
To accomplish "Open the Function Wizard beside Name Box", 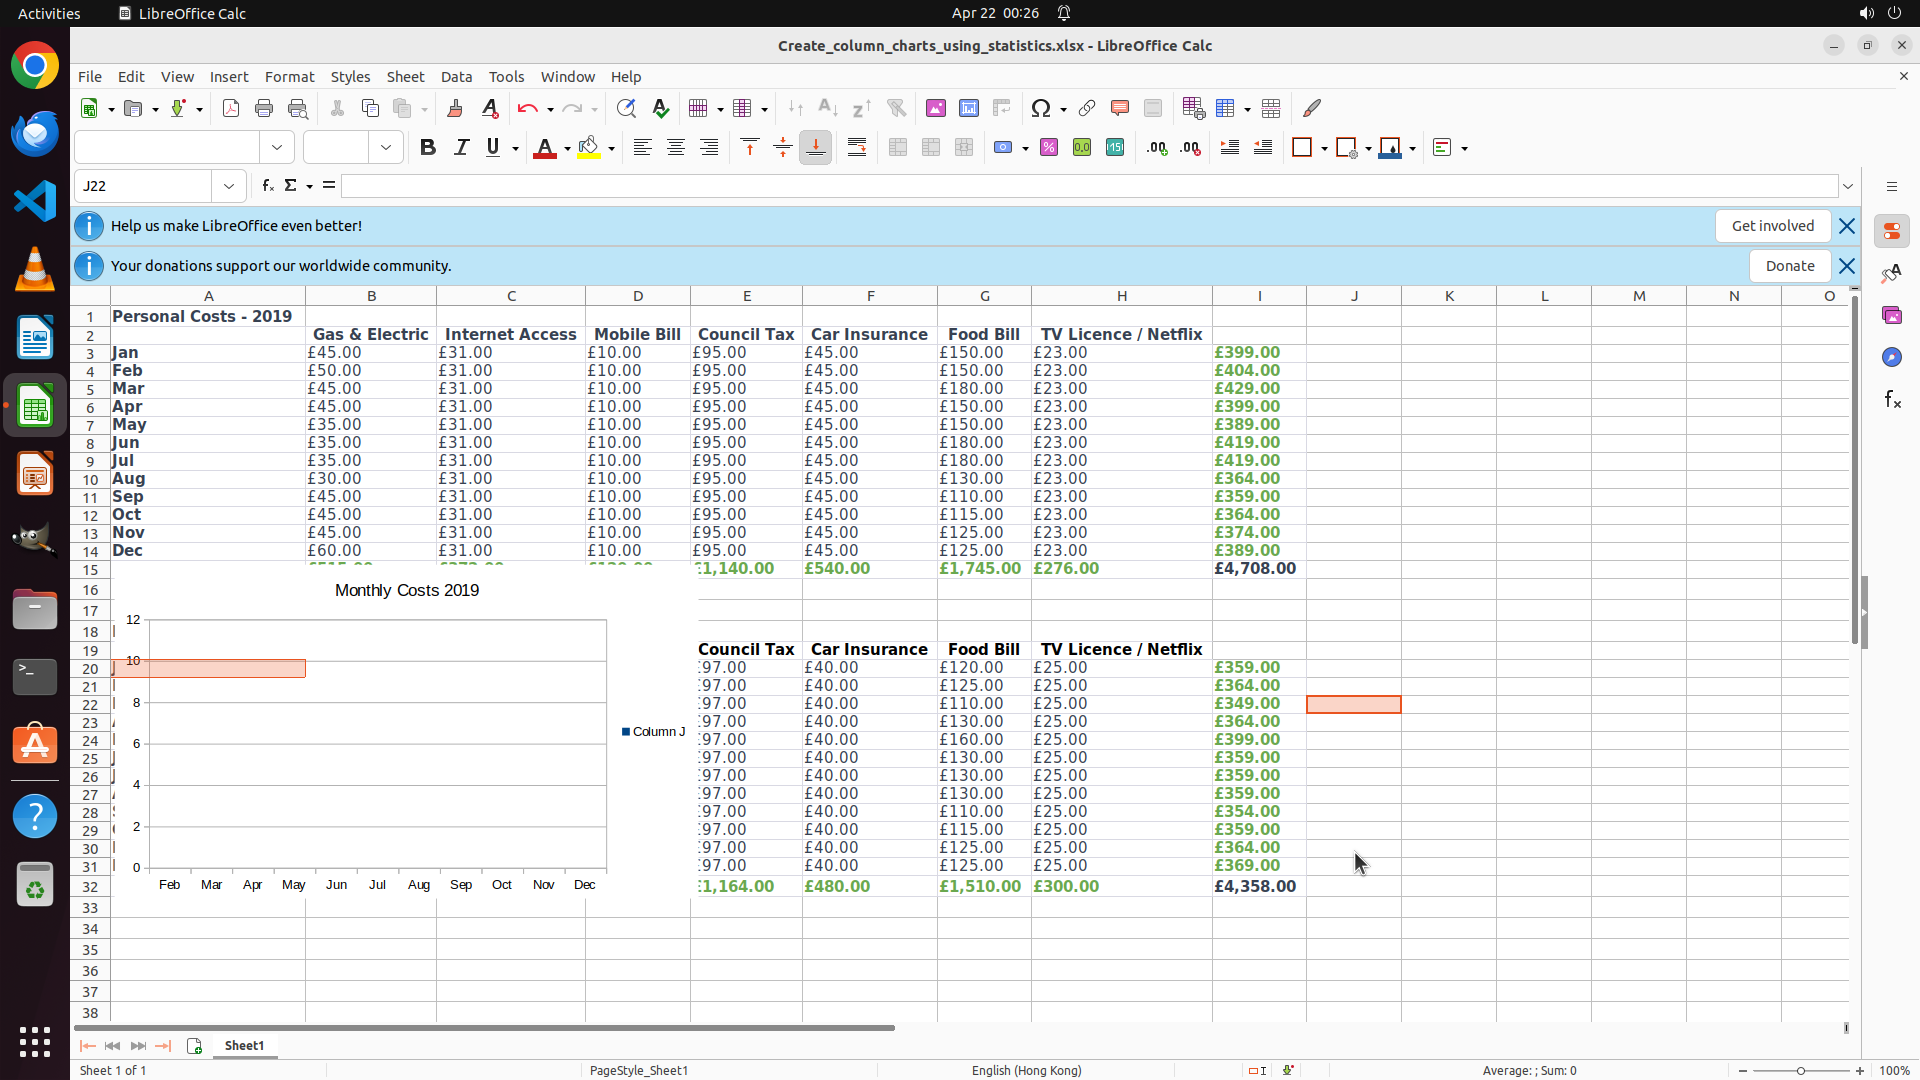I will point(267,186).
